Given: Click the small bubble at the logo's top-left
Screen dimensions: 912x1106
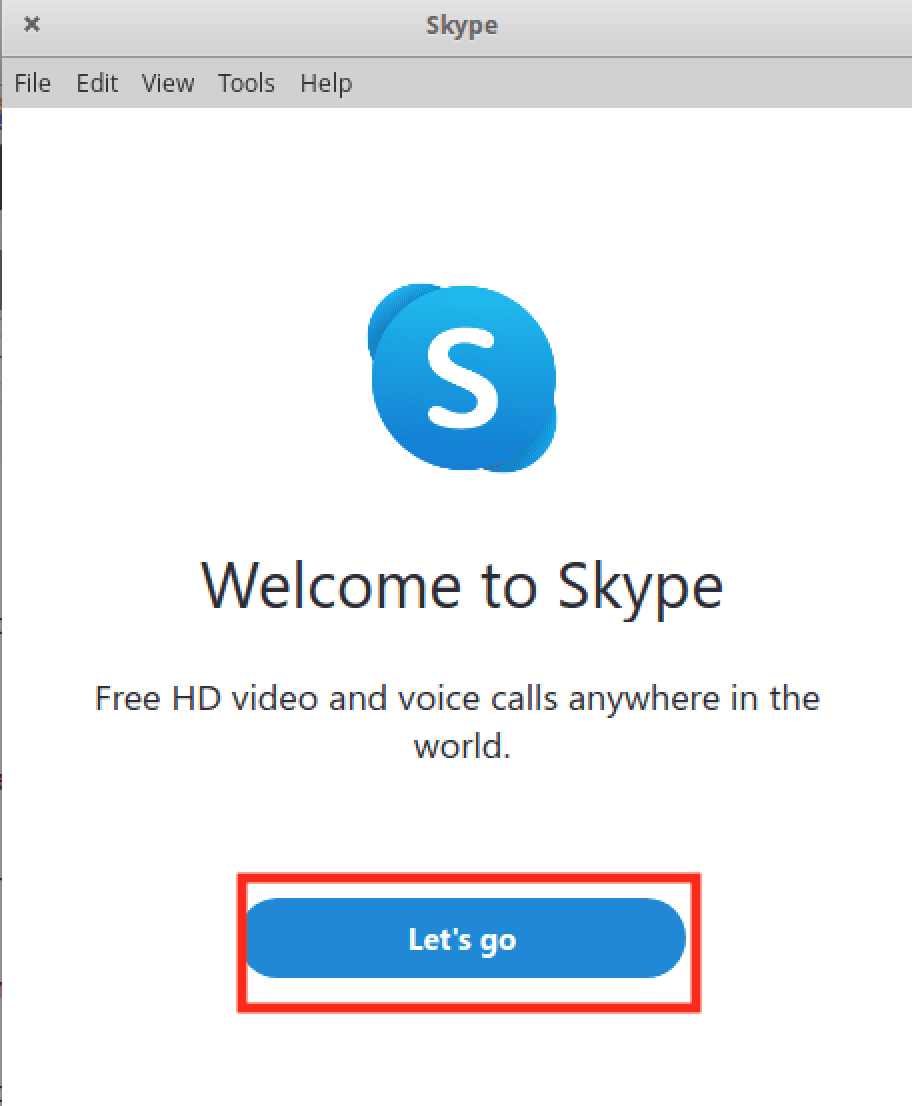Looking at the screenshot, I should pos(393,312).
